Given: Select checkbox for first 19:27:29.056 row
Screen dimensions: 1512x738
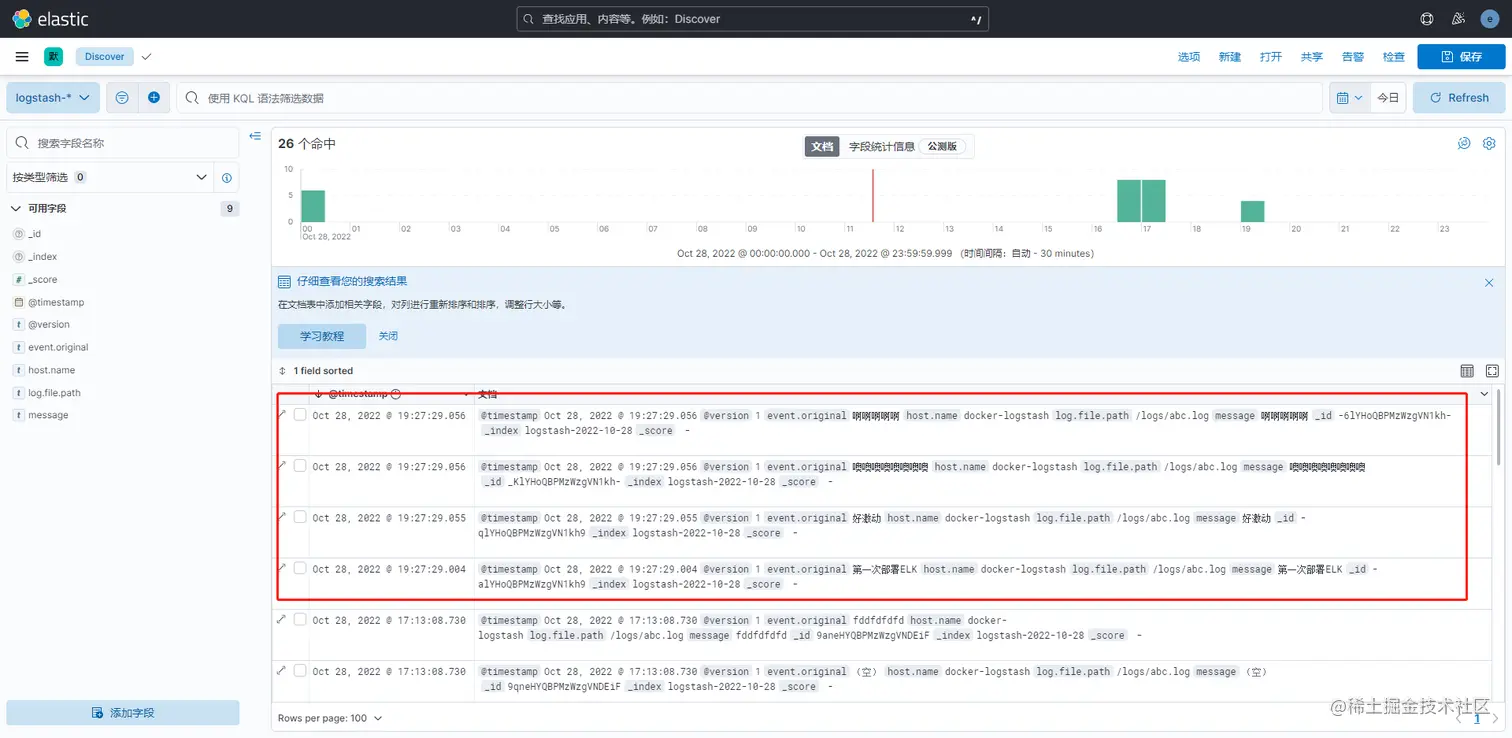Looking at the screenshot, I should point(300,414).
